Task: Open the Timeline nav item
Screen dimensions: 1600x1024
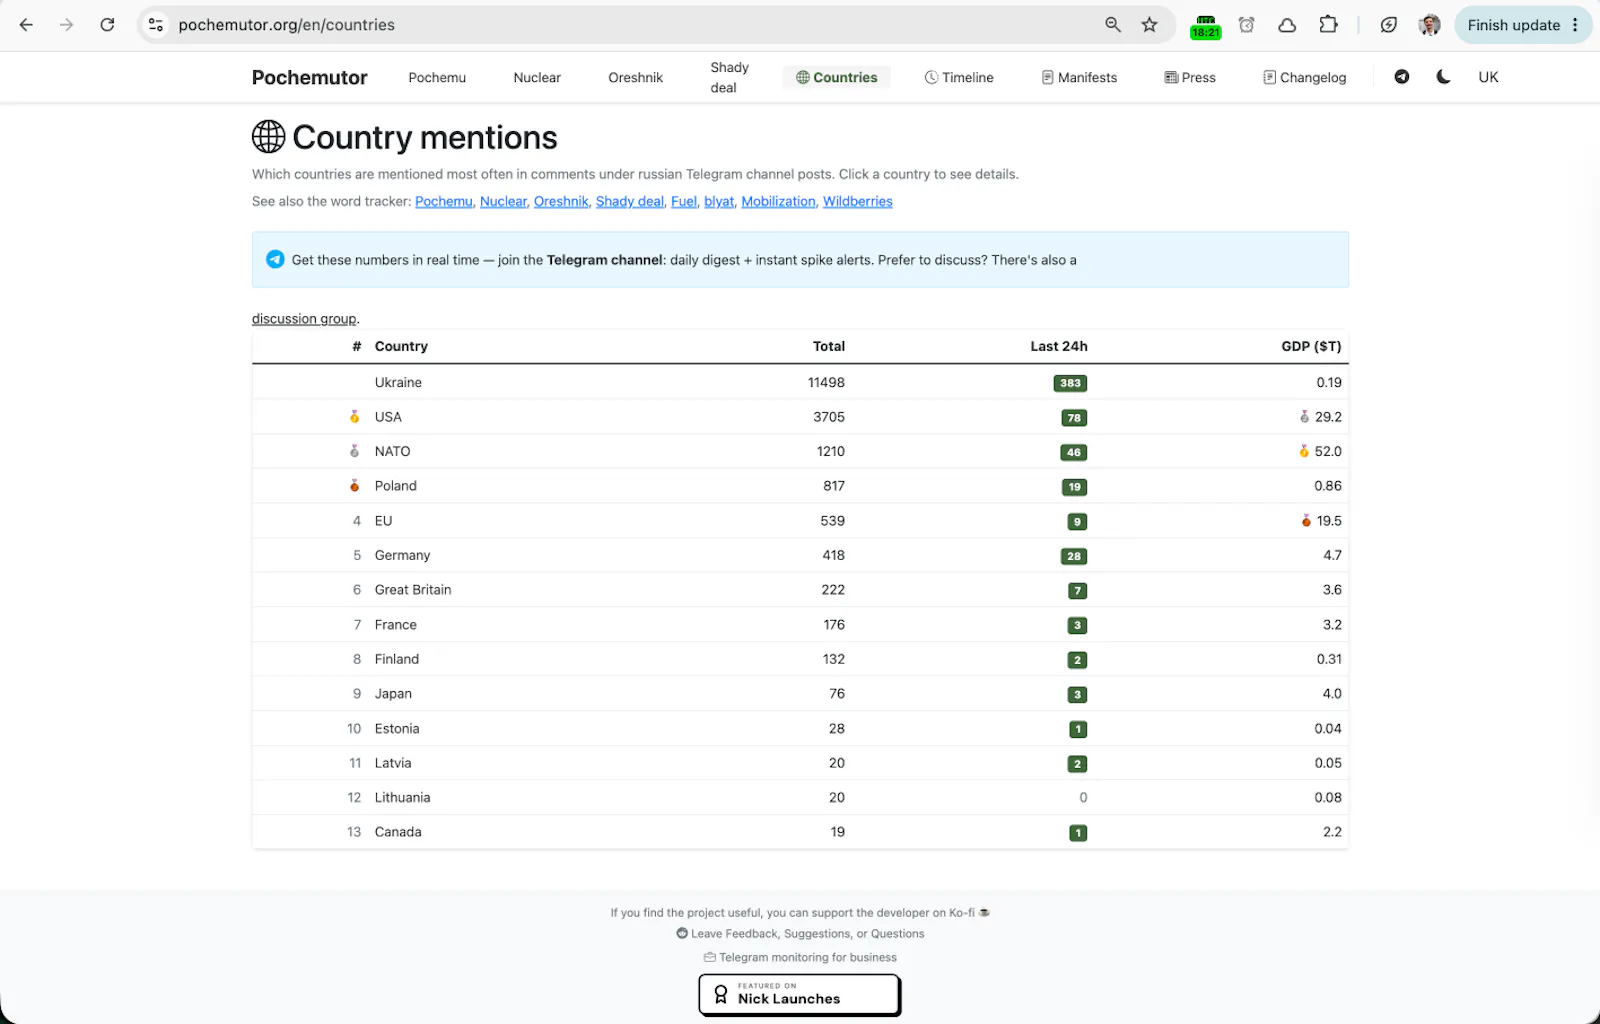Action: [x=959, y=77]
